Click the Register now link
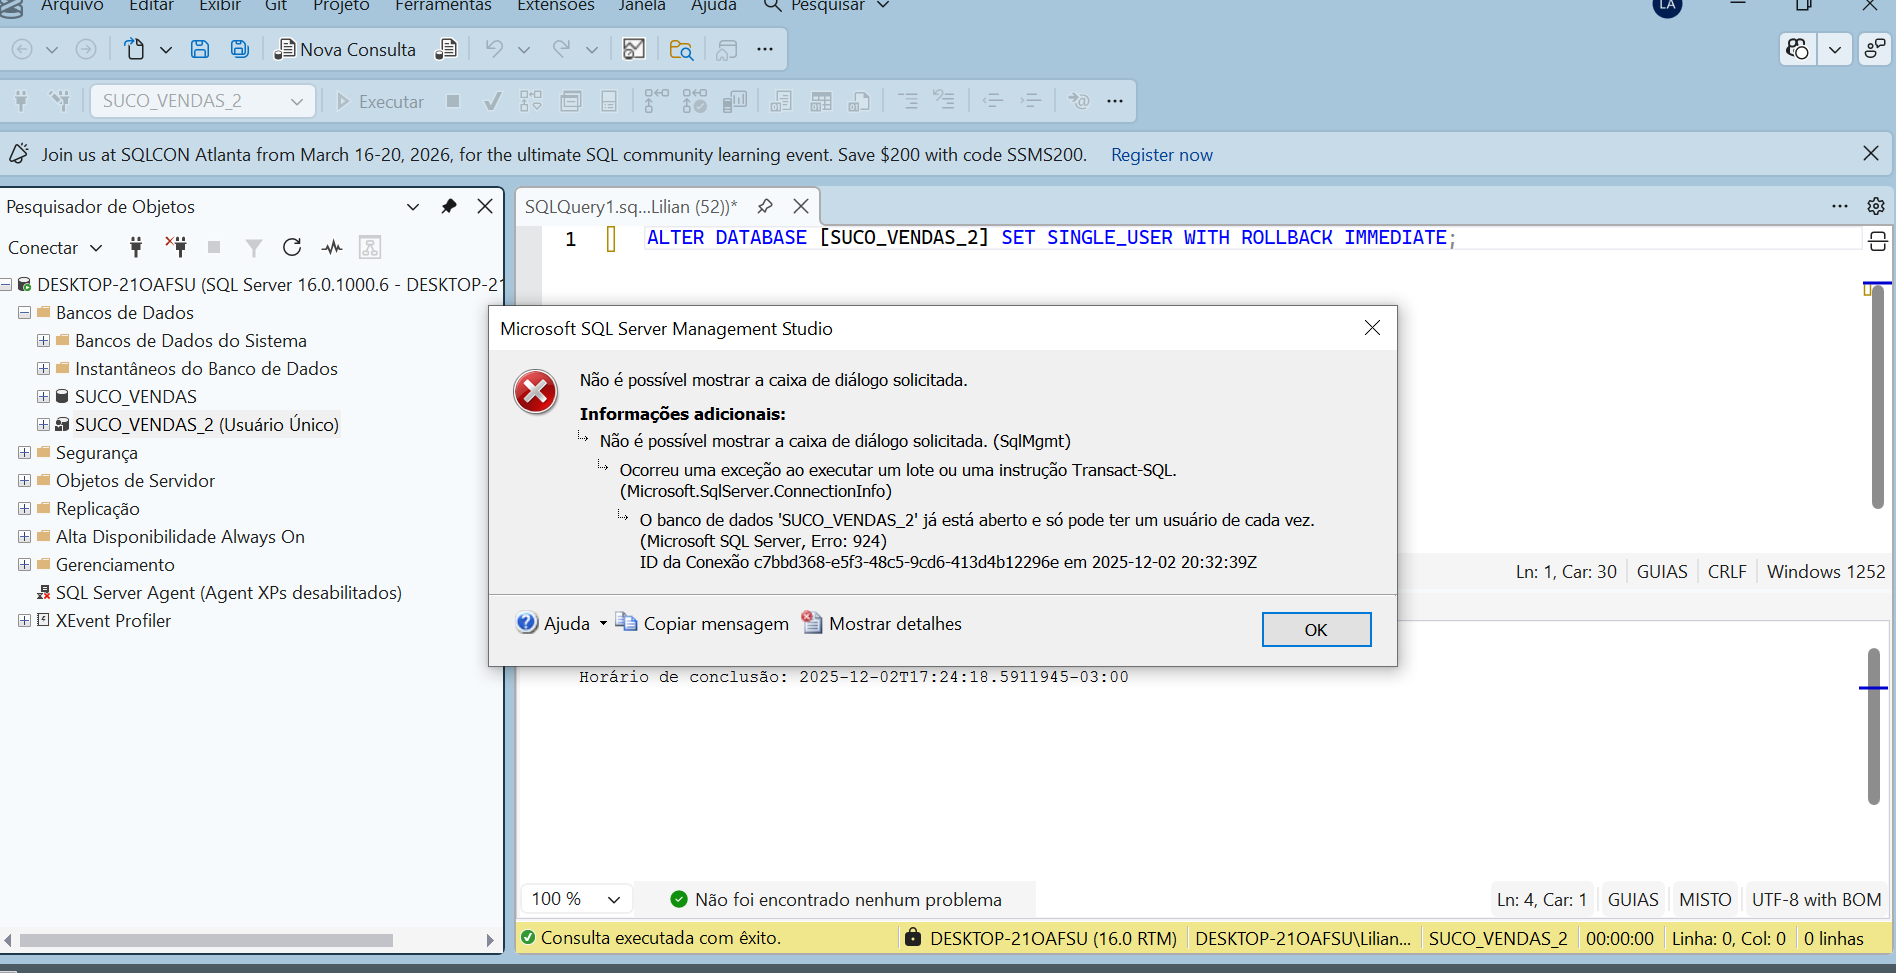Viewport: 1896px width, 973px height. [1161, 155]
